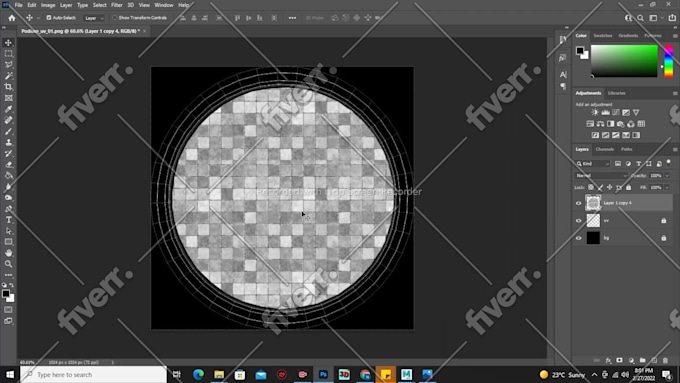Switch to the Libraries tab
The image size is (680, 383).
[x=616, y=93]
